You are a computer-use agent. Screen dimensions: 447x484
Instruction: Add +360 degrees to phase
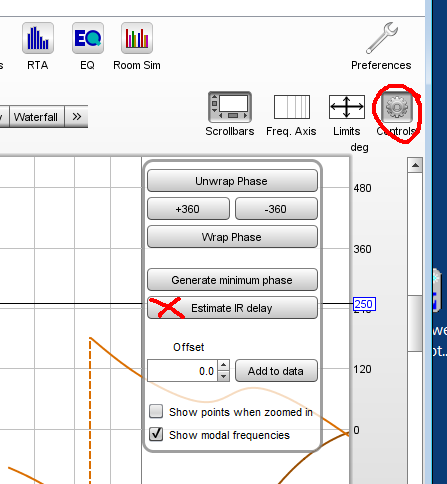click(x=188, y=209)
